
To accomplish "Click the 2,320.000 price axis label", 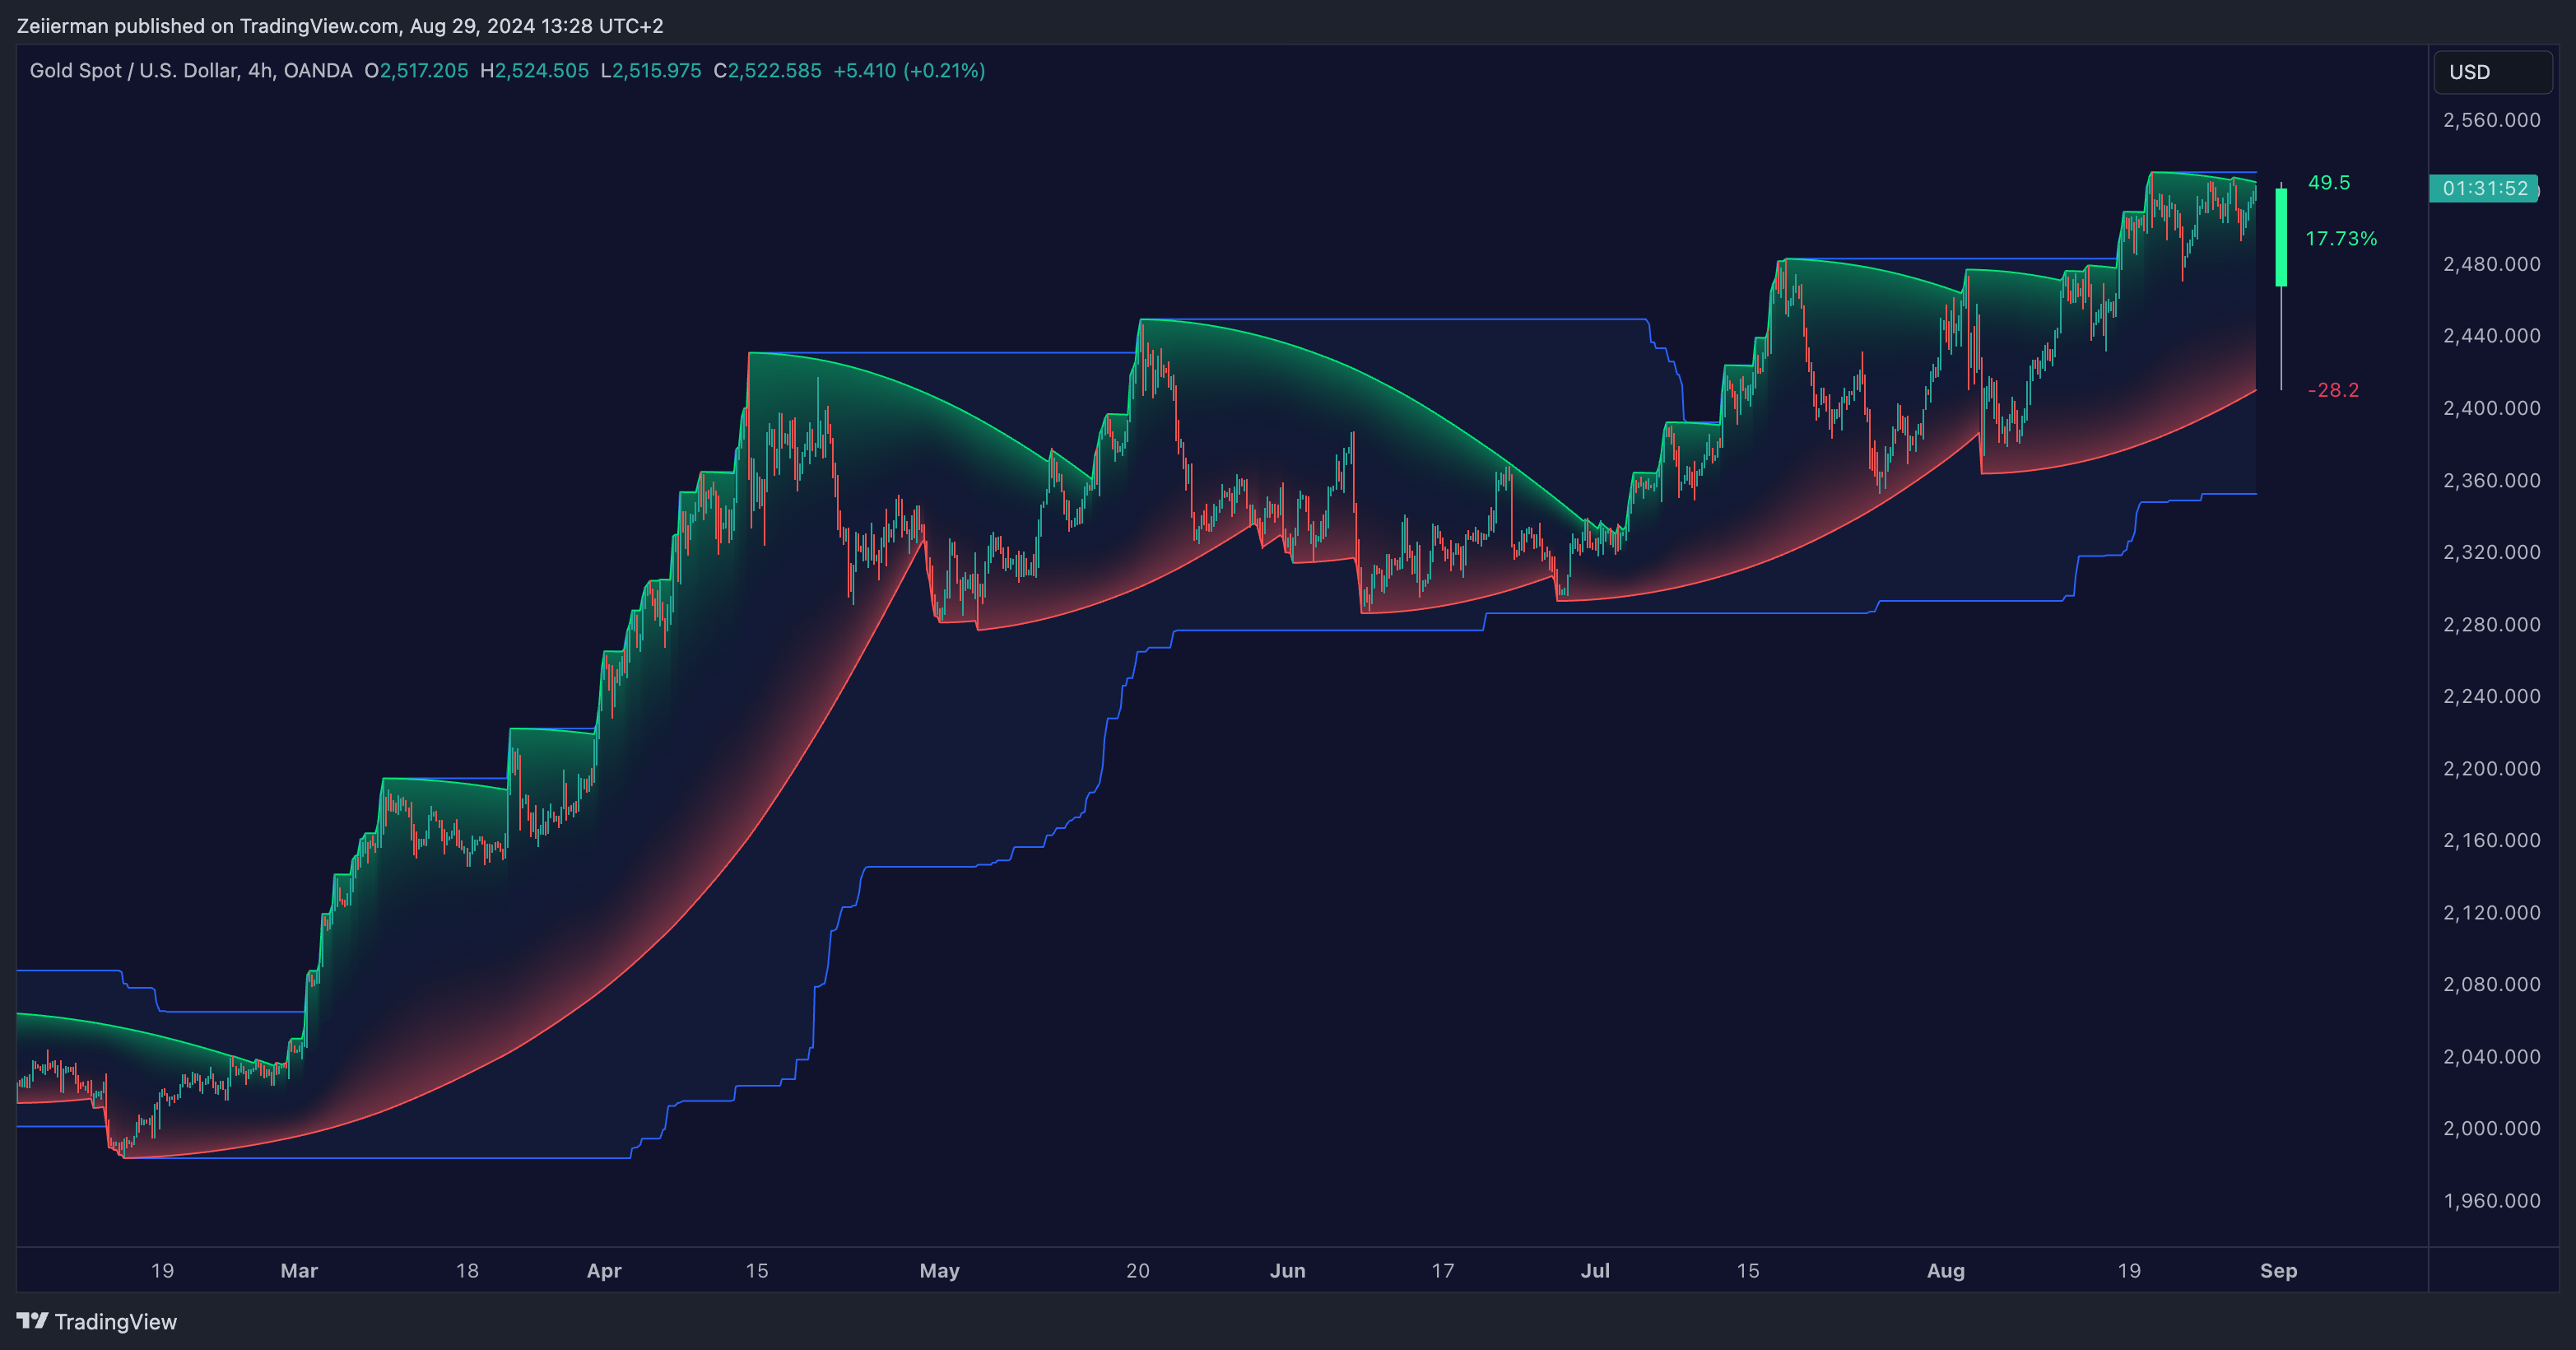I will (2491, 552).
